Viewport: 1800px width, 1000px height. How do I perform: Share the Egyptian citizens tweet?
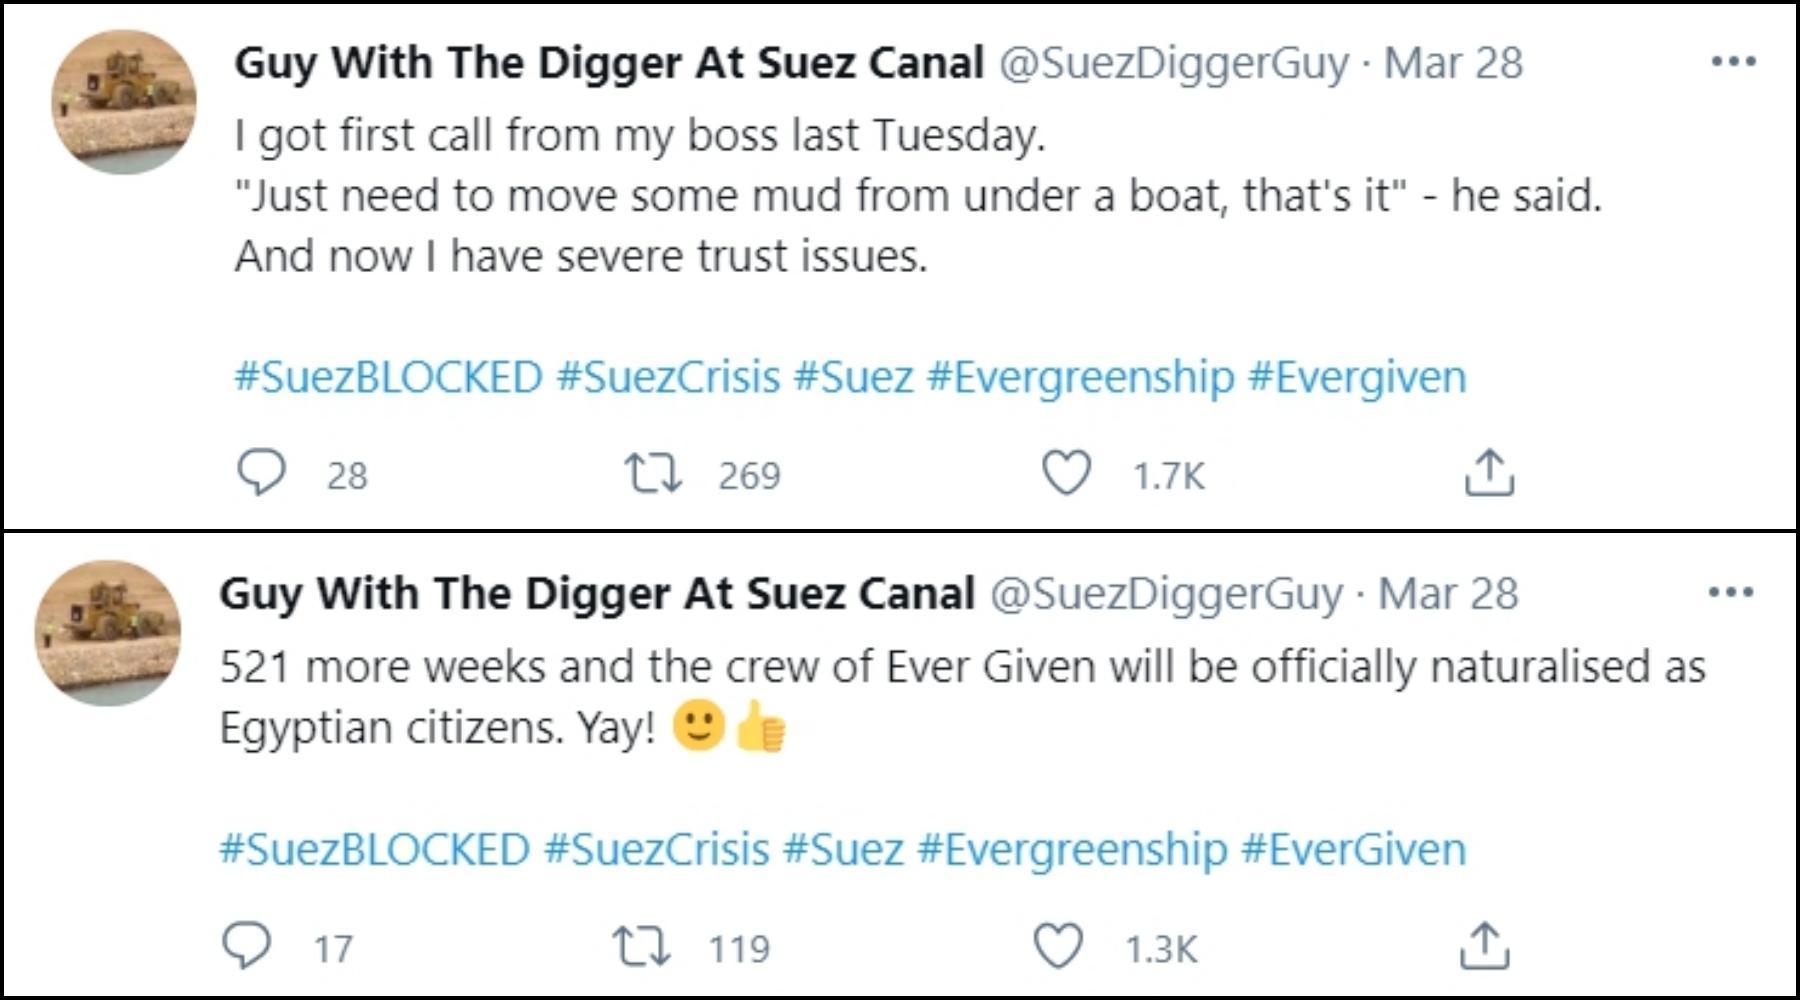(1483, 946)
